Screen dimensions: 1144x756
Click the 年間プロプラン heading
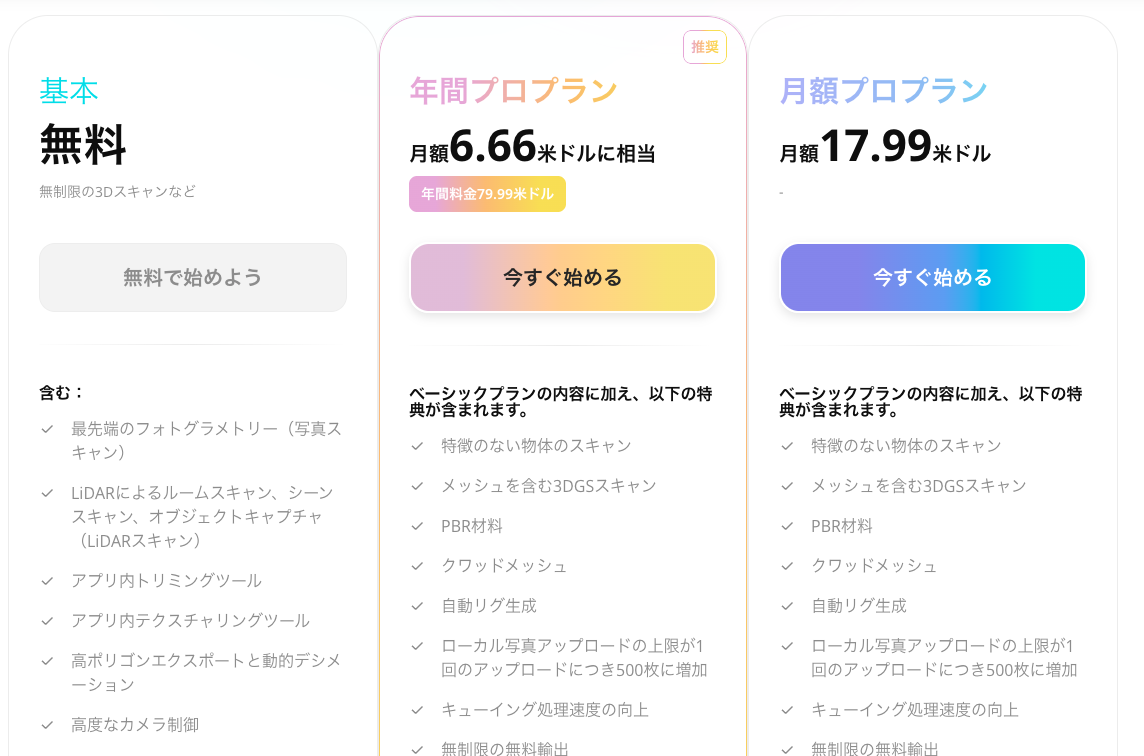tap(514, 91)
